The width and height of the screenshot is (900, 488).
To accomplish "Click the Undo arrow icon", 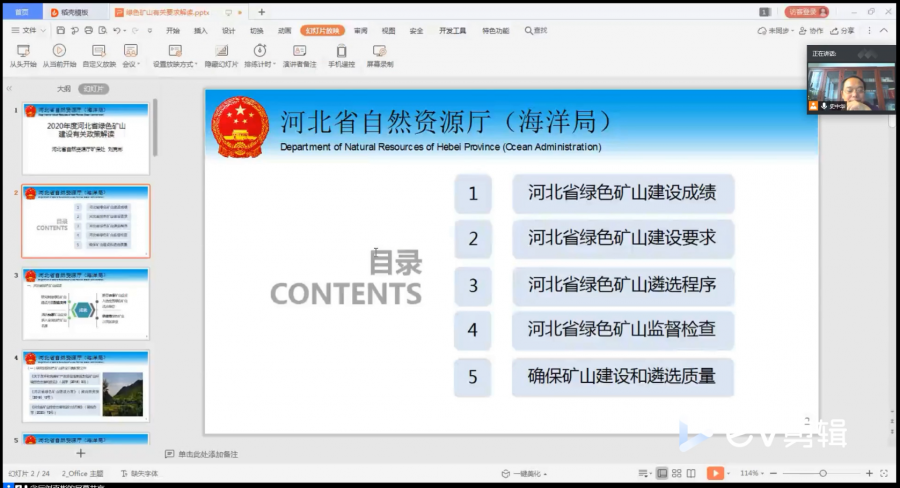I will point(117,30).
